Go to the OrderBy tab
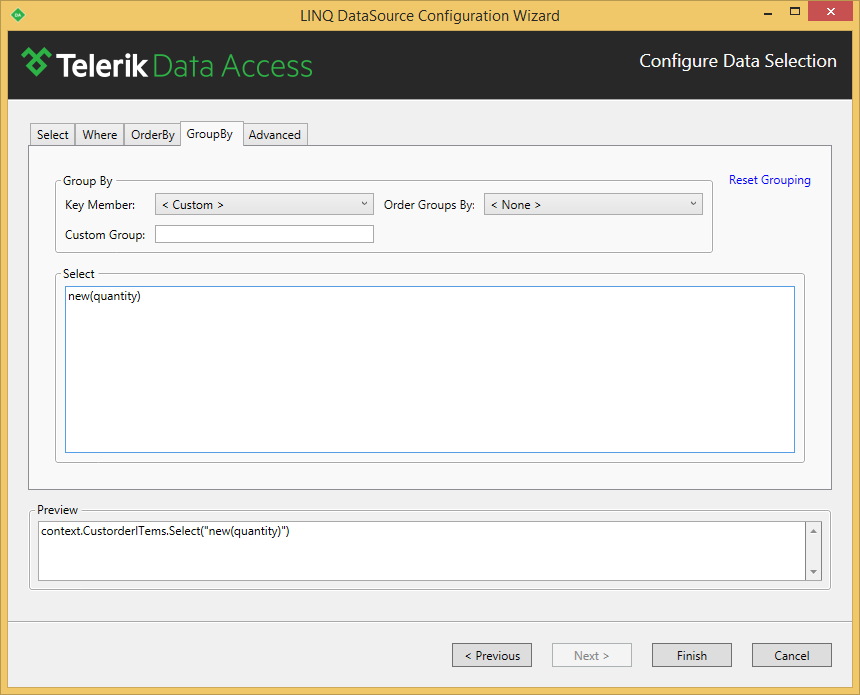This screenshot has height=695, width=860. 153,135
